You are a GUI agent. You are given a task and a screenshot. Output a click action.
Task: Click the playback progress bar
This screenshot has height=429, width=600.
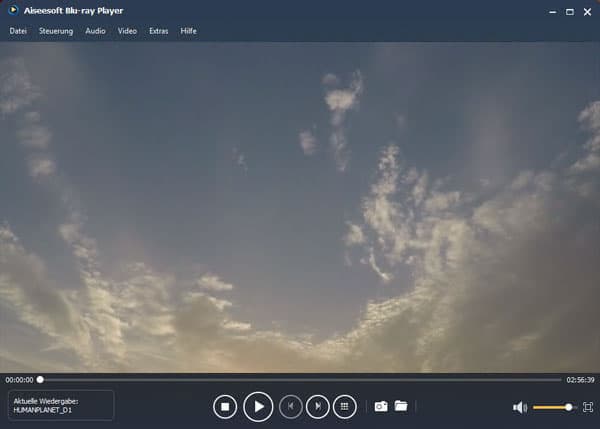300,380
